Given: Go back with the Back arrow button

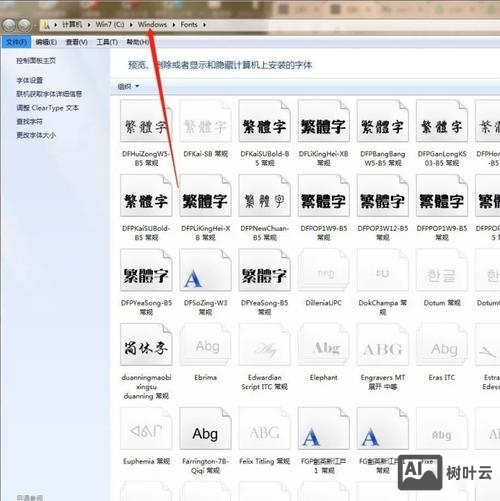Looking at the screenshot, I should pos(9,25).
